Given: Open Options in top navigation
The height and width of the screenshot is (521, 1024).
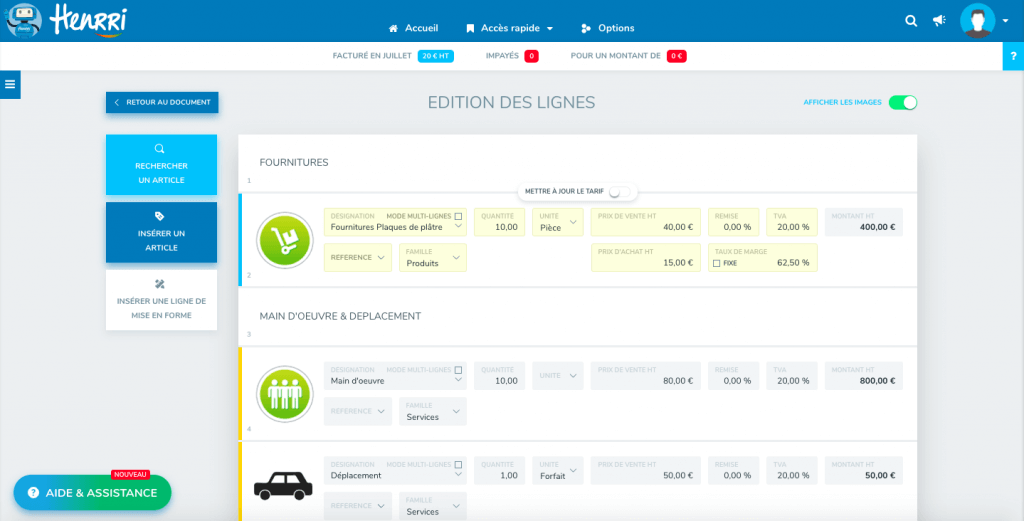Looking at the screenshot, I should pyautogui.click(x=608, y=28).
